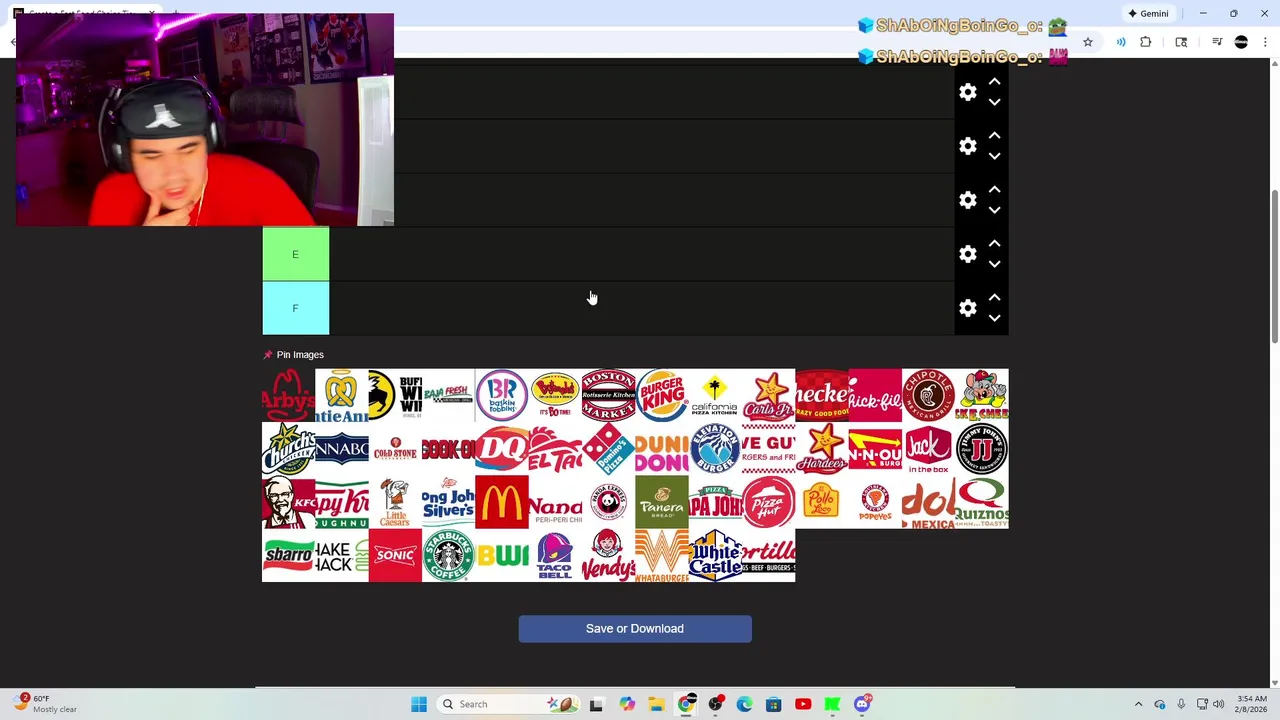The width and height of the screenshot is (1280, 720).
Task: Select the Carl's Jr. logo
Action: pos(768,395)
